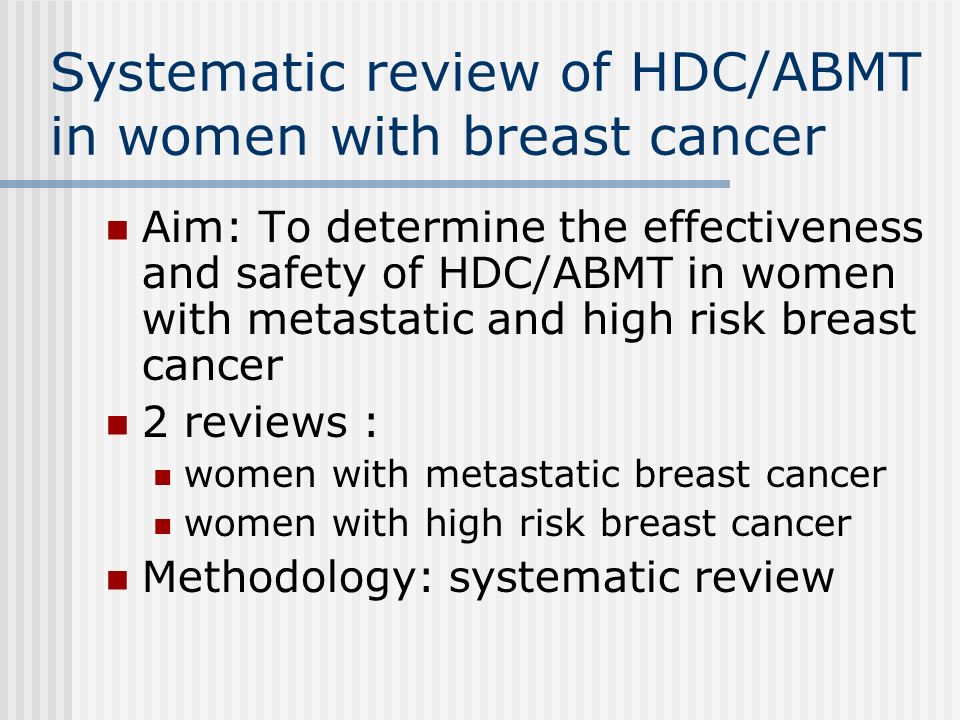Click the 'Methodology: systematic review' line
The image size is (960, 720).
coord(488,578)
